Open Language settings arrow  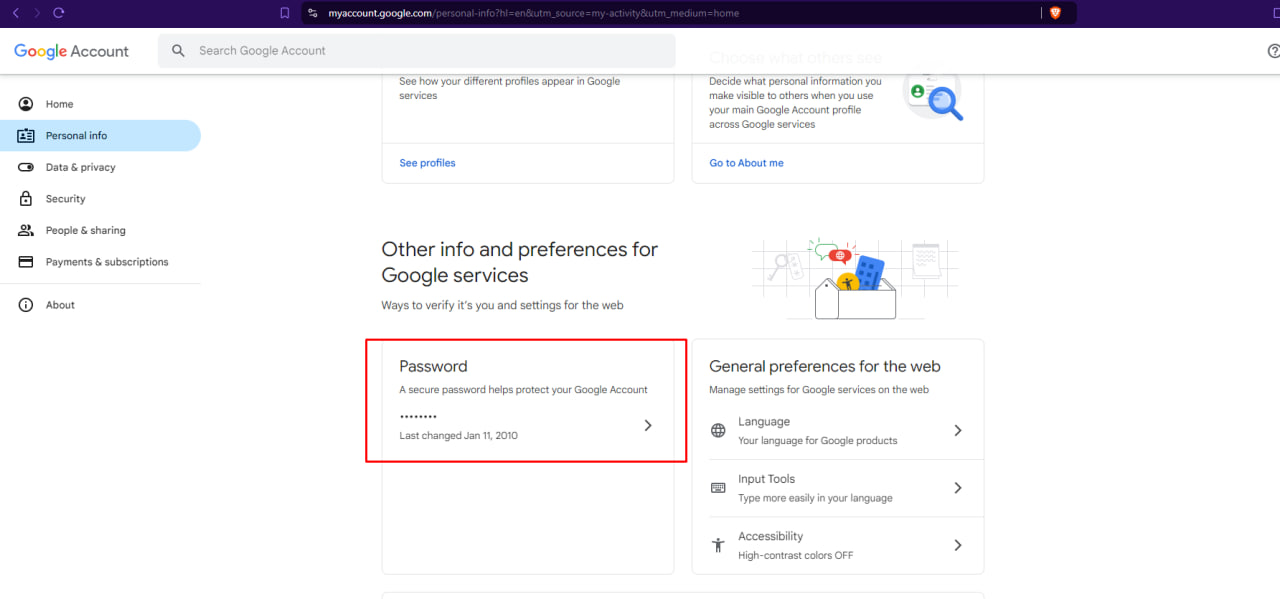(x=958, y=430)
